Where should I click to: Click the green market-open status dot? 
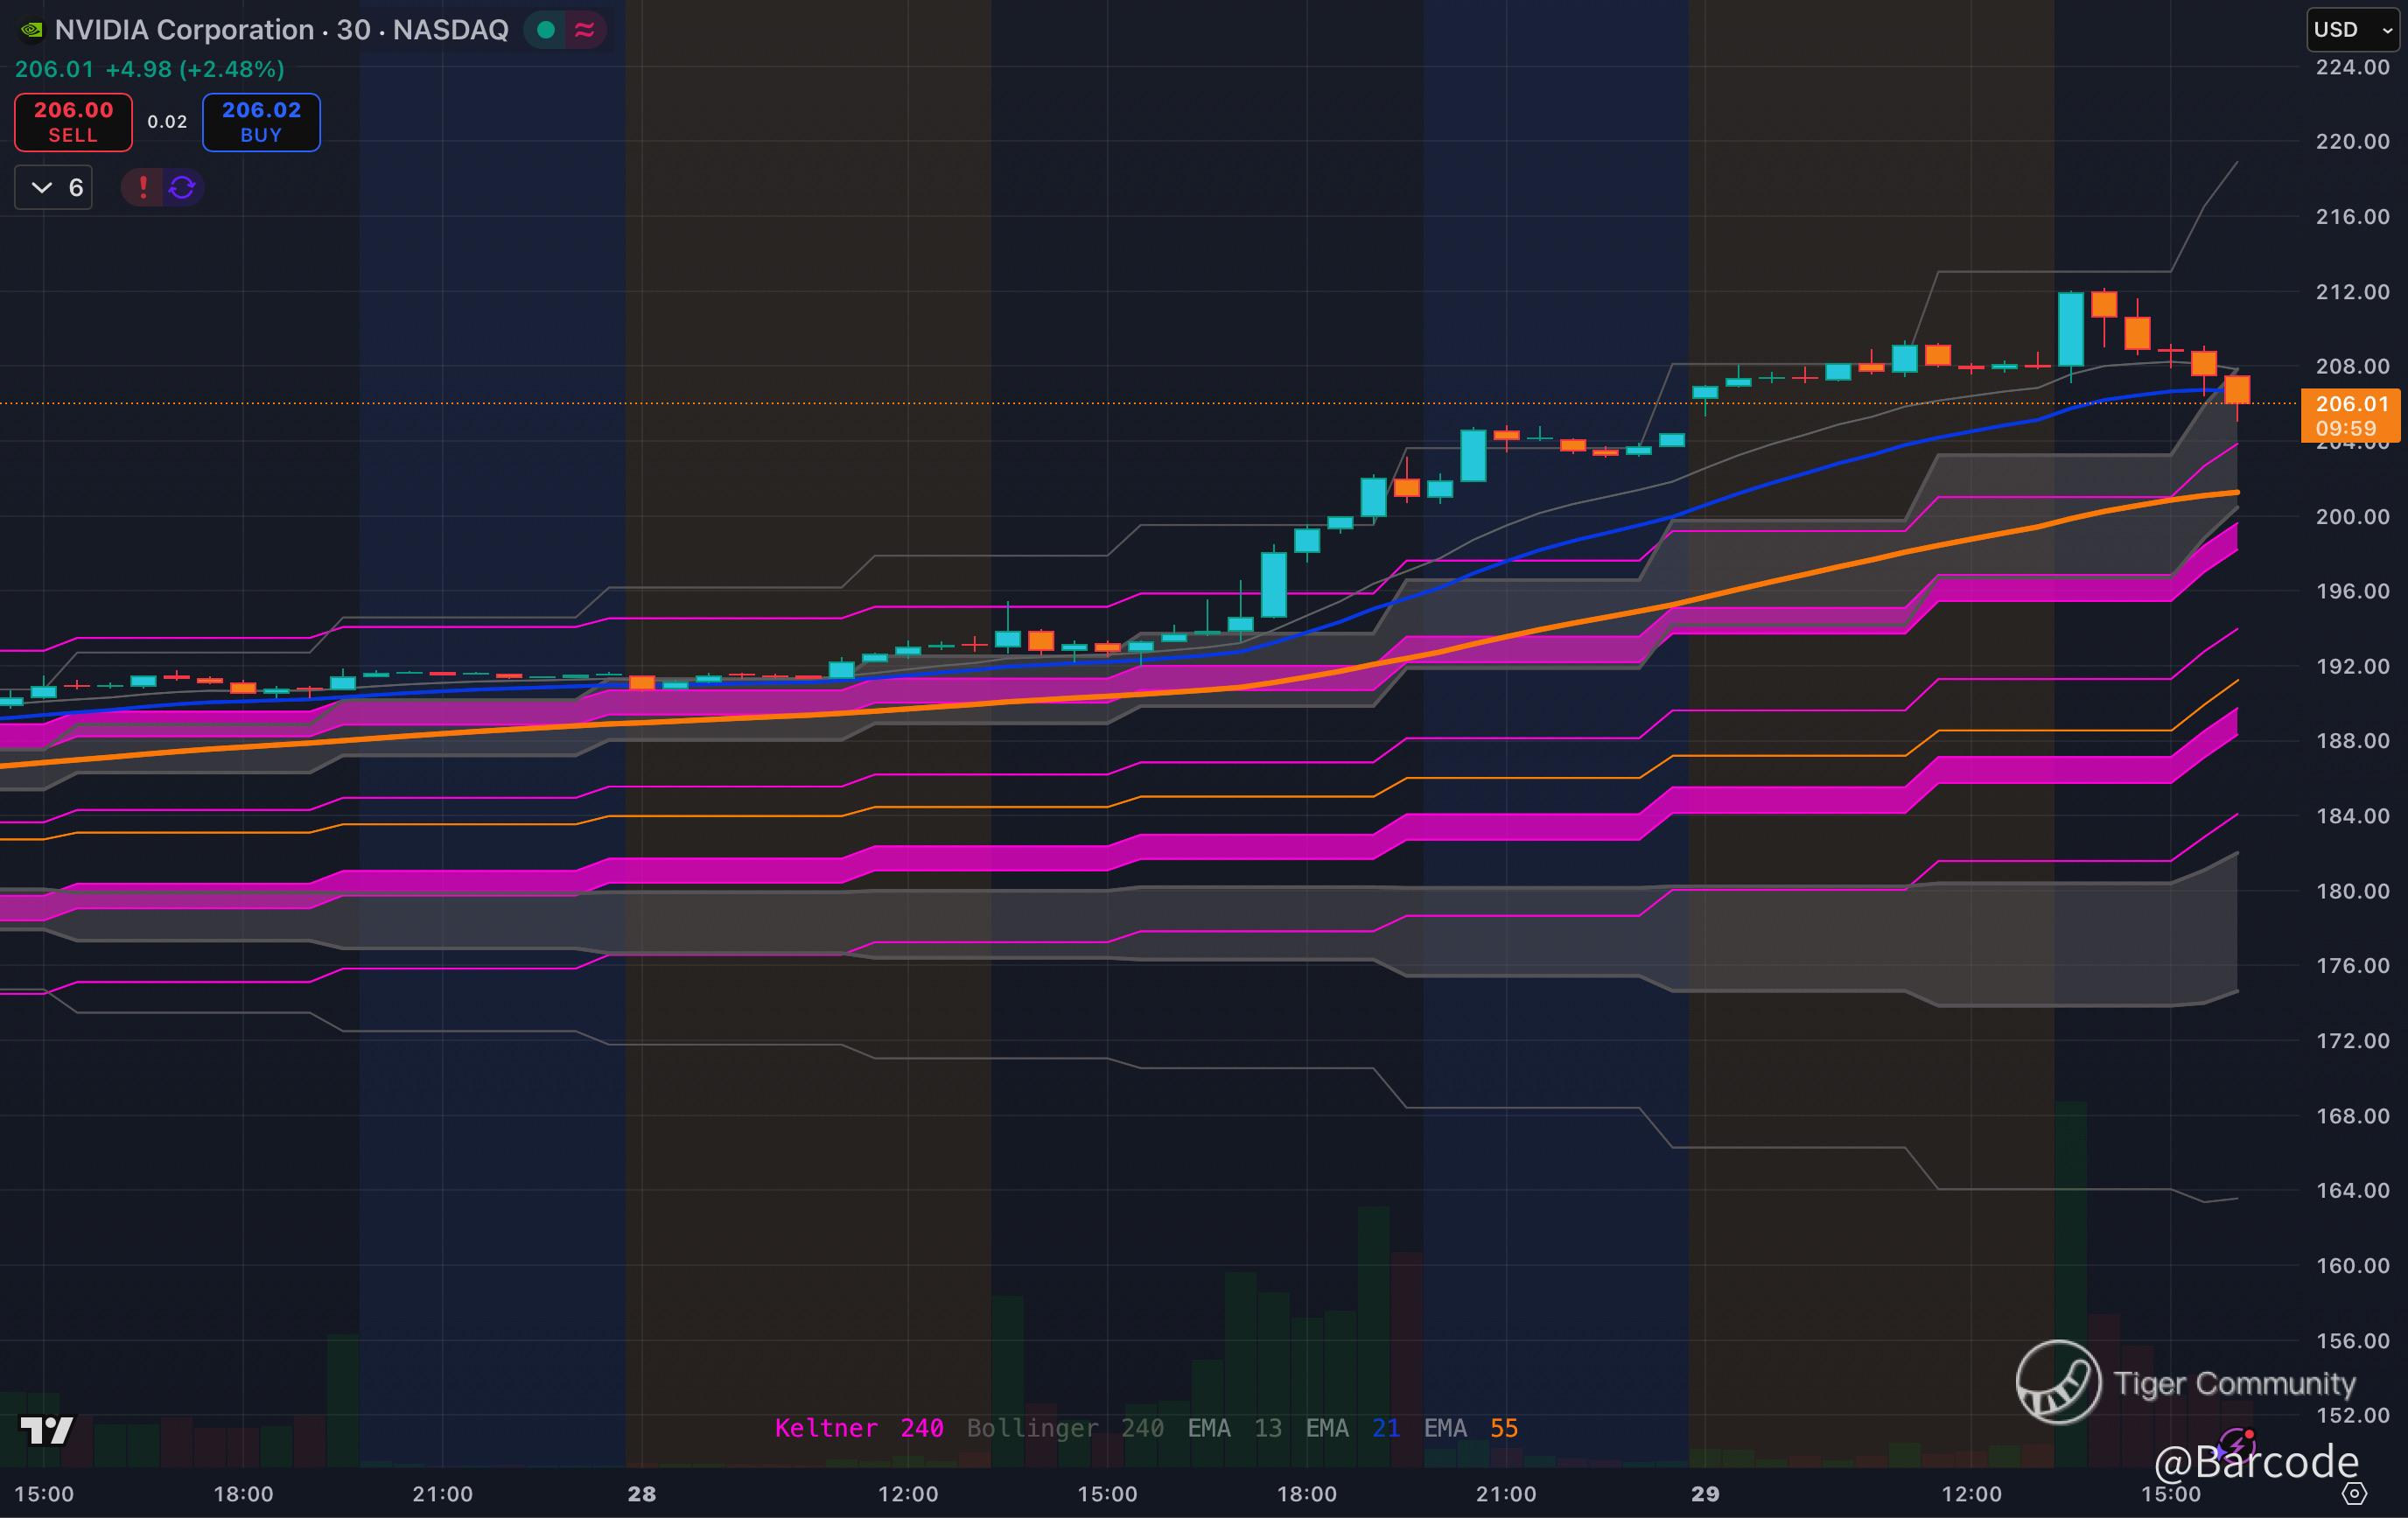click(x=546, y=30)
